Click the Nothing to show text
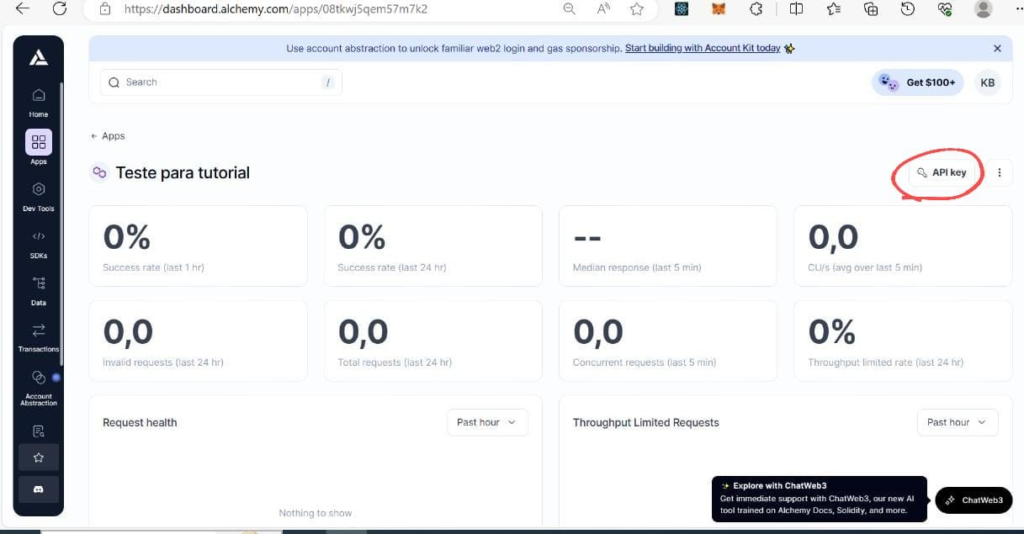 tap(315, 513)
